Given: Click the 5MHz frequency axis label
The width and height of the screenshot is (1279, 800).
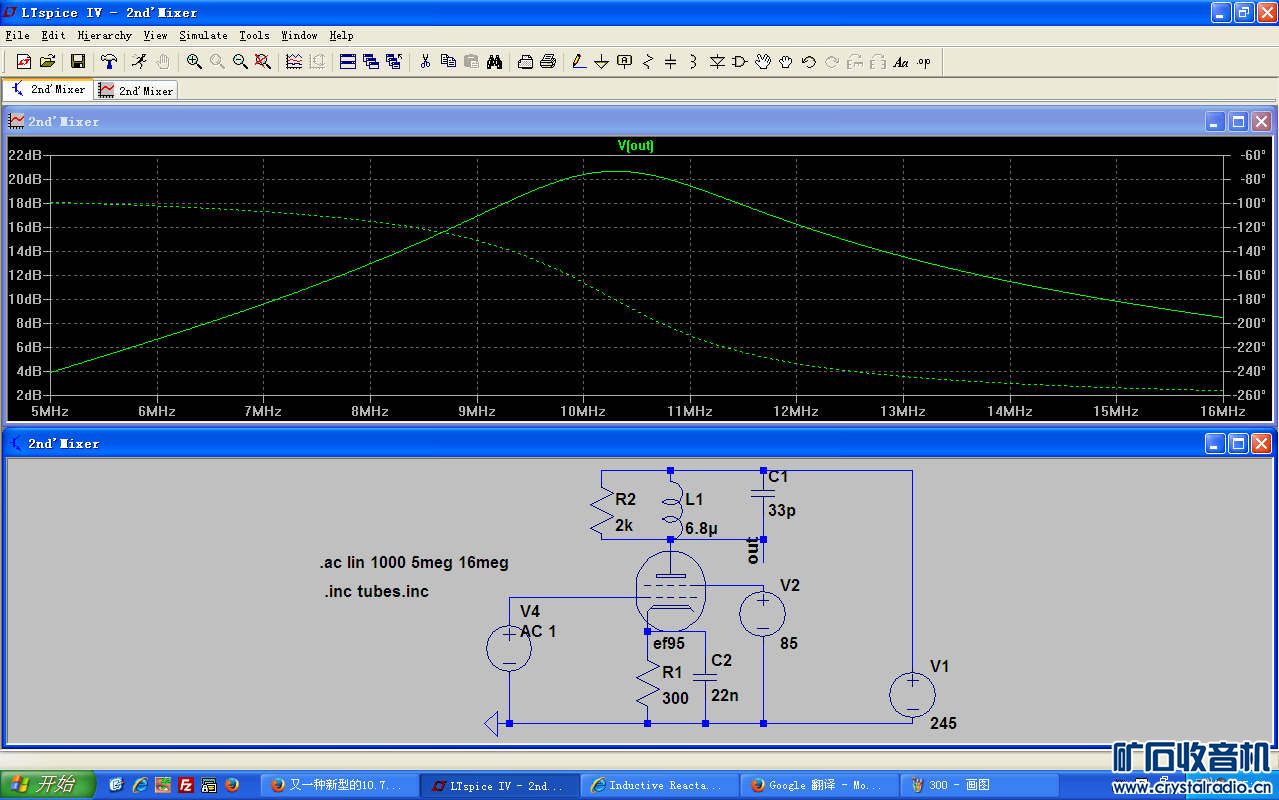Looking at the screenshot, I should click(x=50, y=411).
